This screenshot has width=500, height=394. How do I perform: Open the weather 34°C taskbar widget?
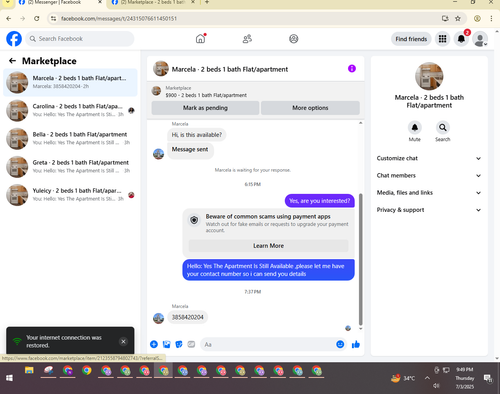click(403, 378)
